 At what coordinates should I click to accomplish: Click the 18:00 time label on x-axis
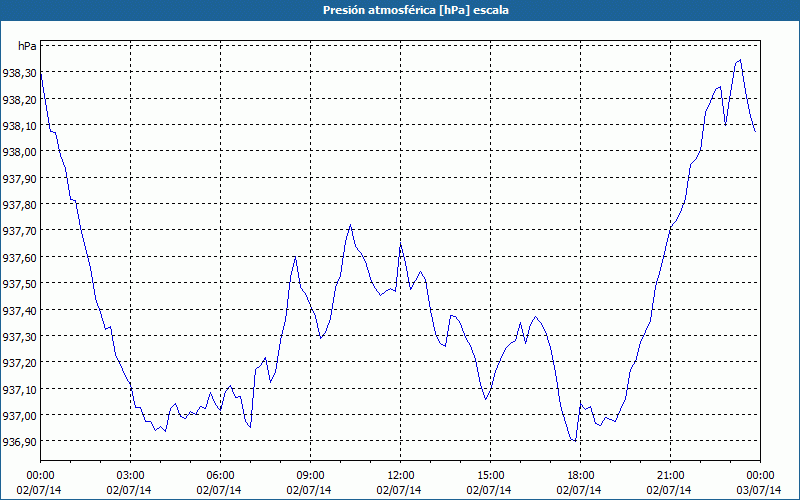tap(581, 476)
